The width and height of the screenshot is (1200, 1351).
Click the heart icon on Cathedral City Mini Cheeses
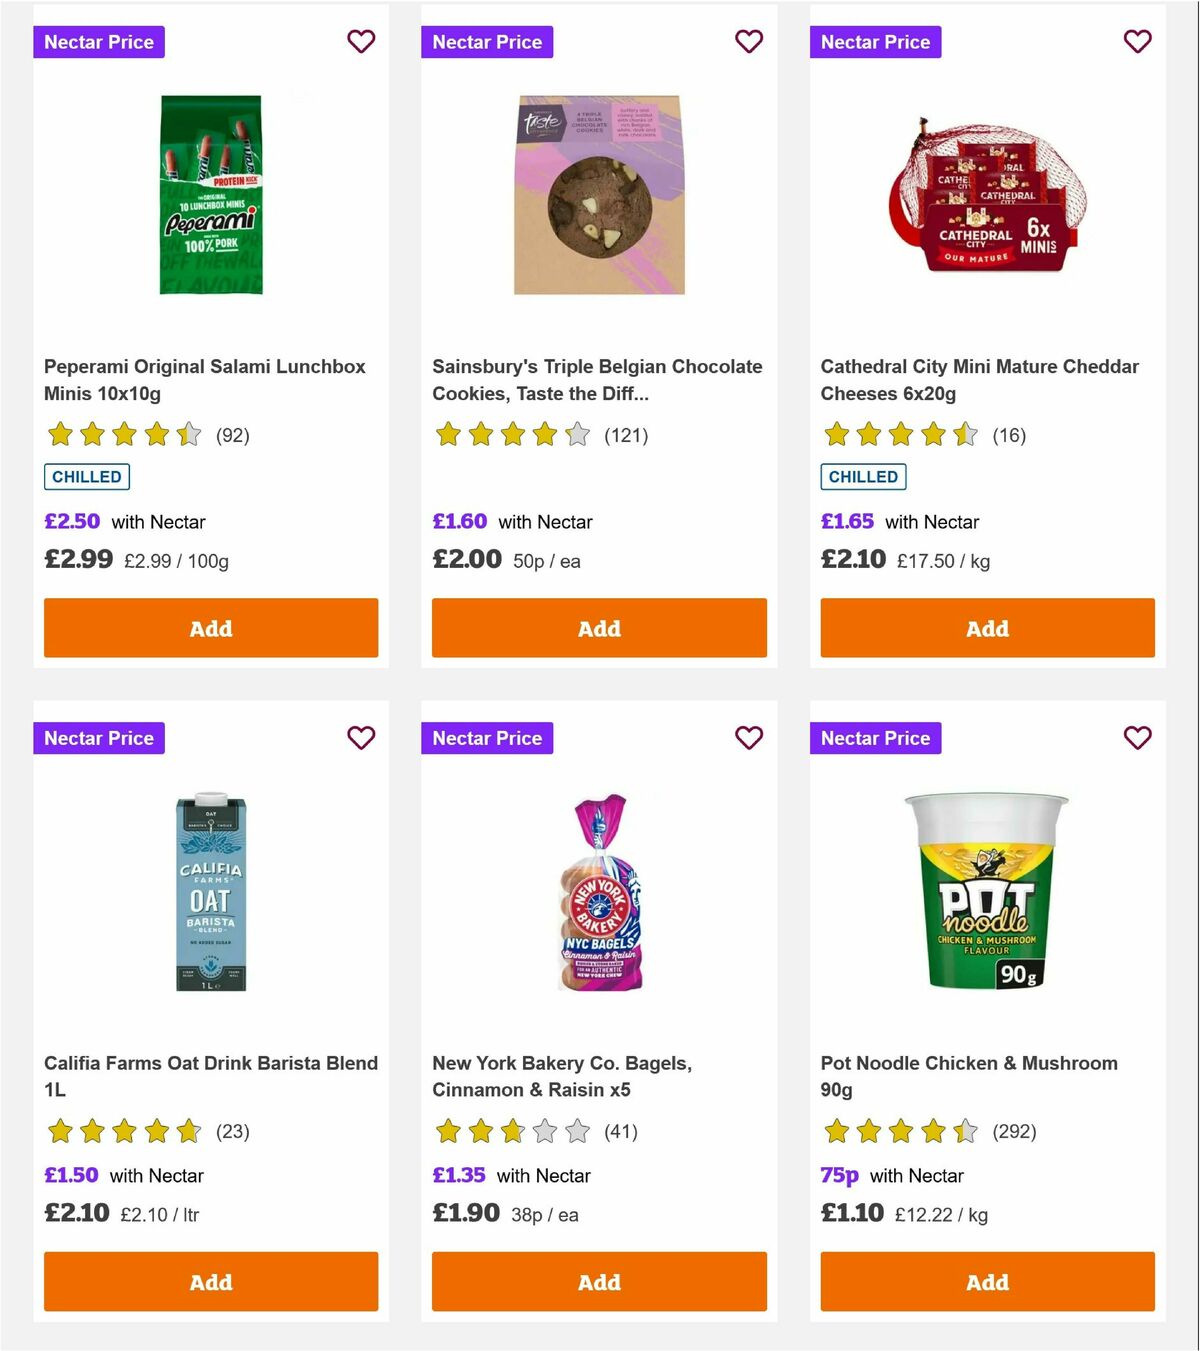(x=1137, y=42)
